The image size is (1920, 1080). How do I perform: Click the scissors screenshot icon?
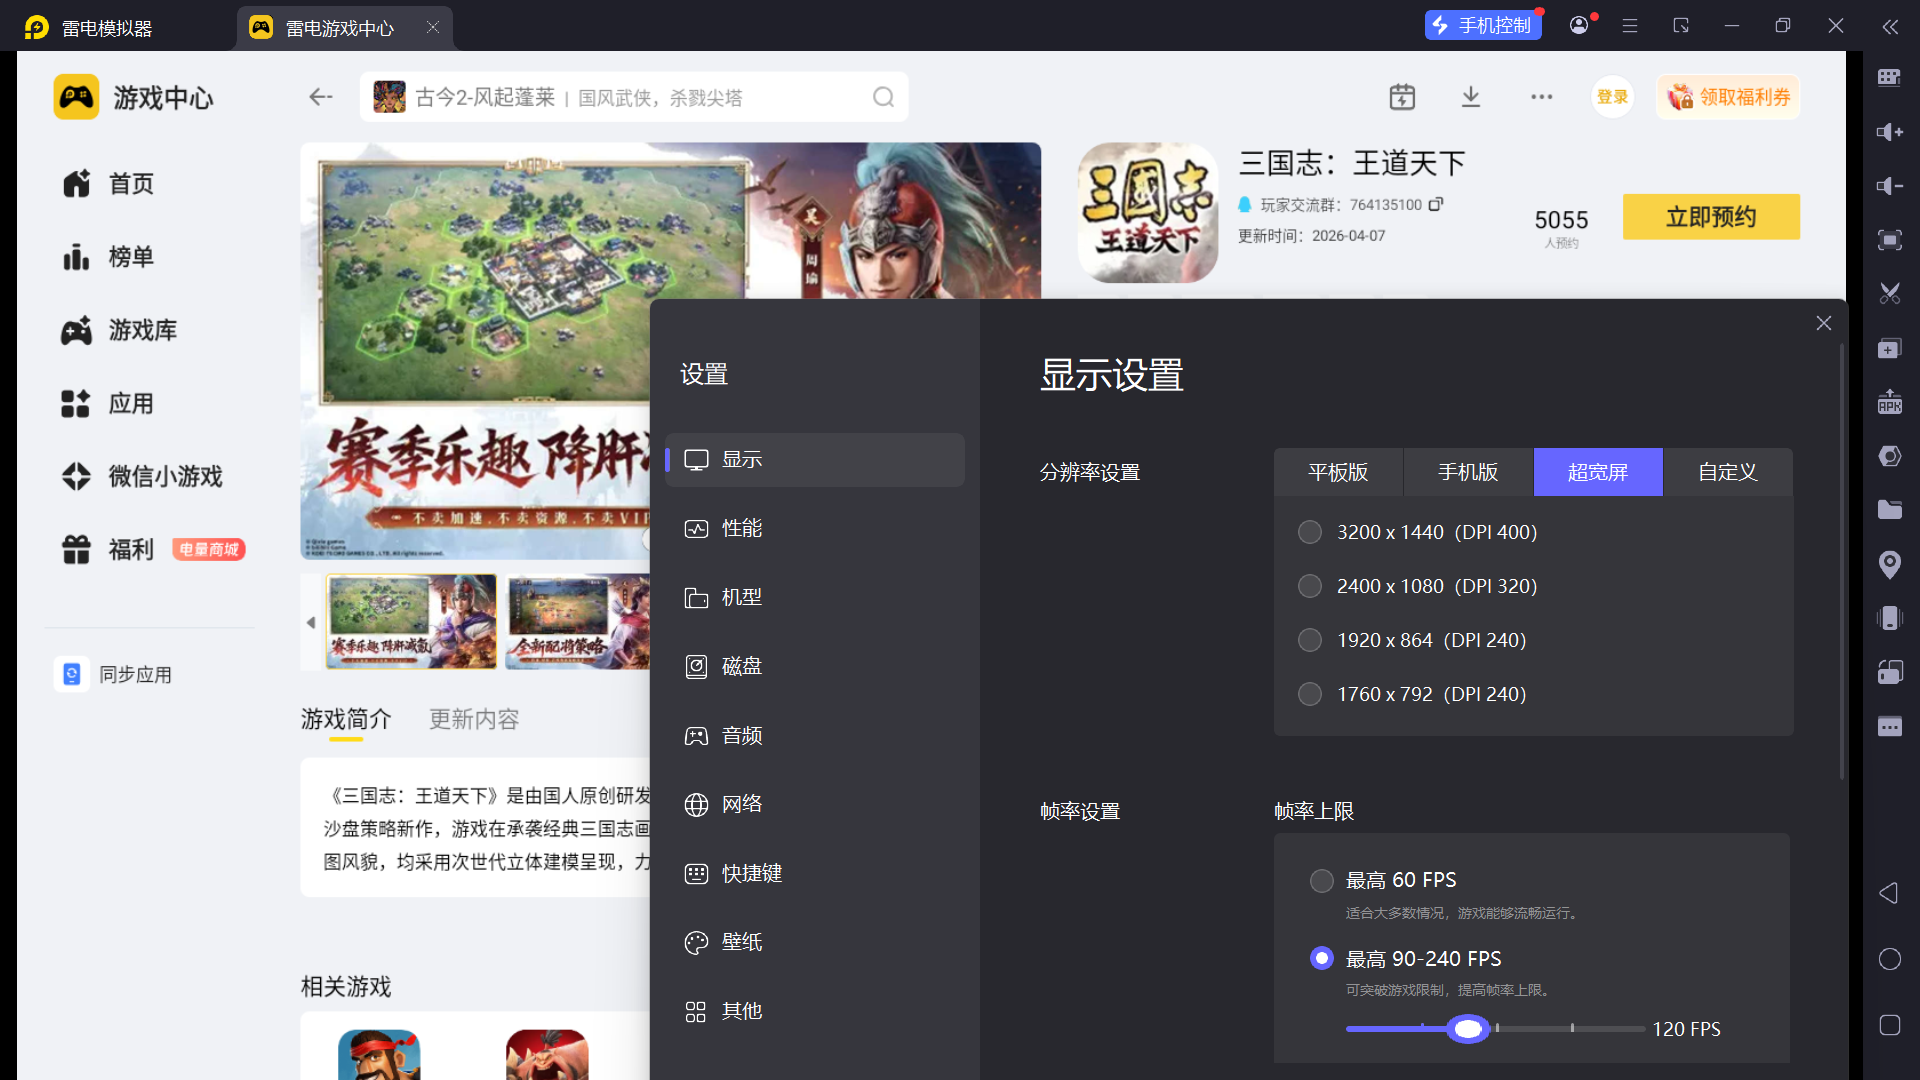[1889, 294]
